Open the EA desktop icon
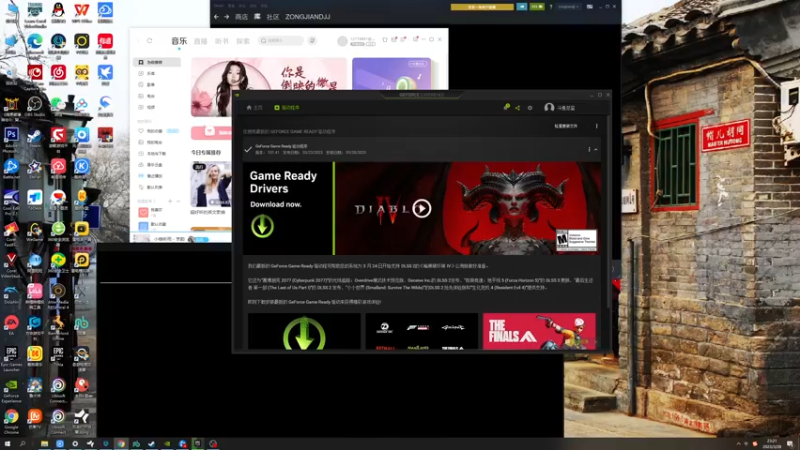This screenshot has height=450, width=800. [11, 324]
